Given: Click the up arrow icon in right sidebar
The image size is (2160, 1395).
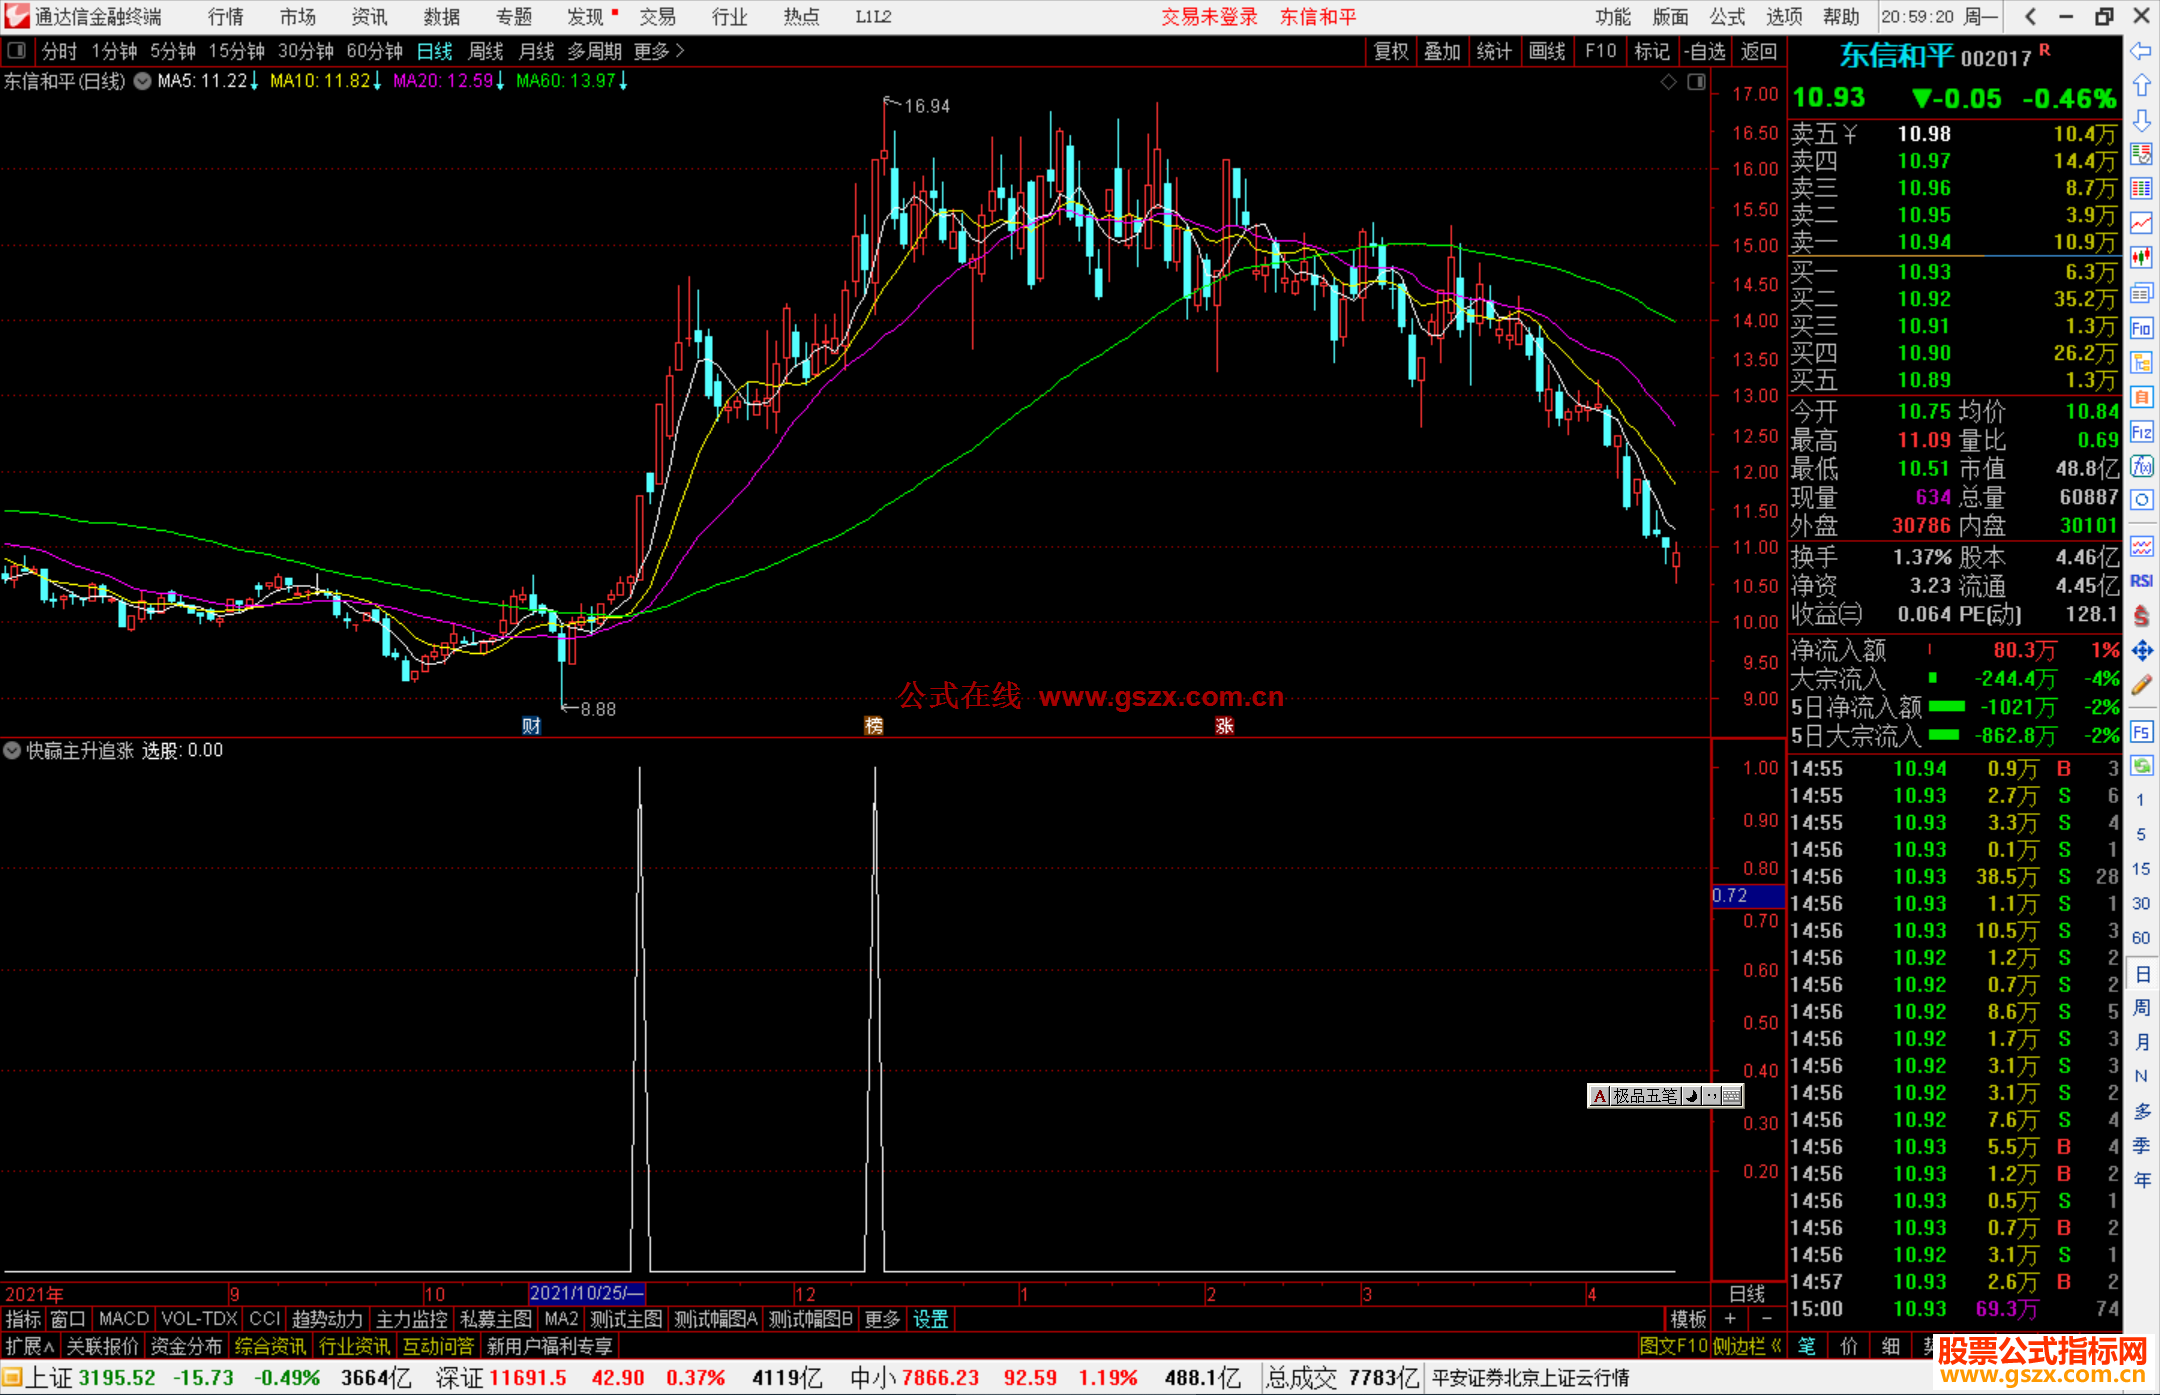Looking at the screenshot, I should coord(2141,85).
